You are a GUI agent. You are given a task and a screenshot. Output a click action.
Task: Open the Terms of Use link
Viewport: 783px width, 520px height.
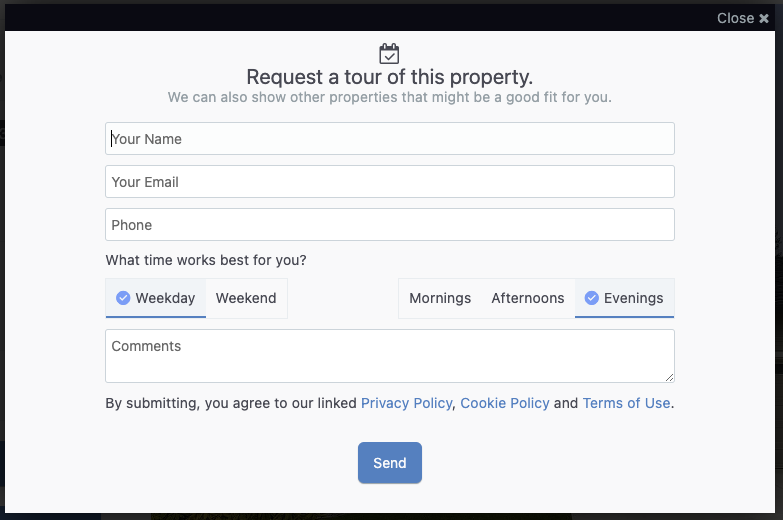click(x=626, y=403)
